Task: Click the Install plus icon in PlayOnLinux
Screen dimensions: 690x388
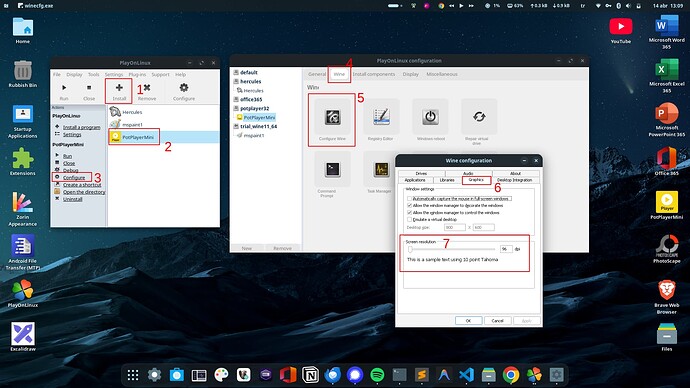Action: 119,88
